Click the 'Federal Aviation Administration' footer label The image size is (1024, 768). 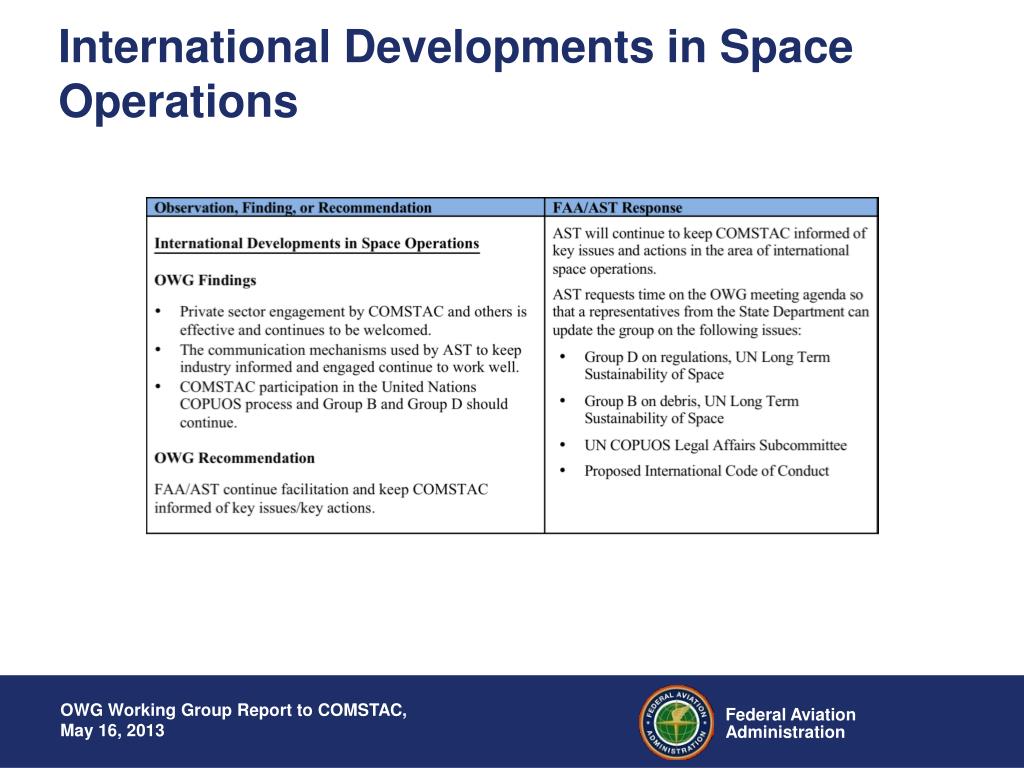790,723
